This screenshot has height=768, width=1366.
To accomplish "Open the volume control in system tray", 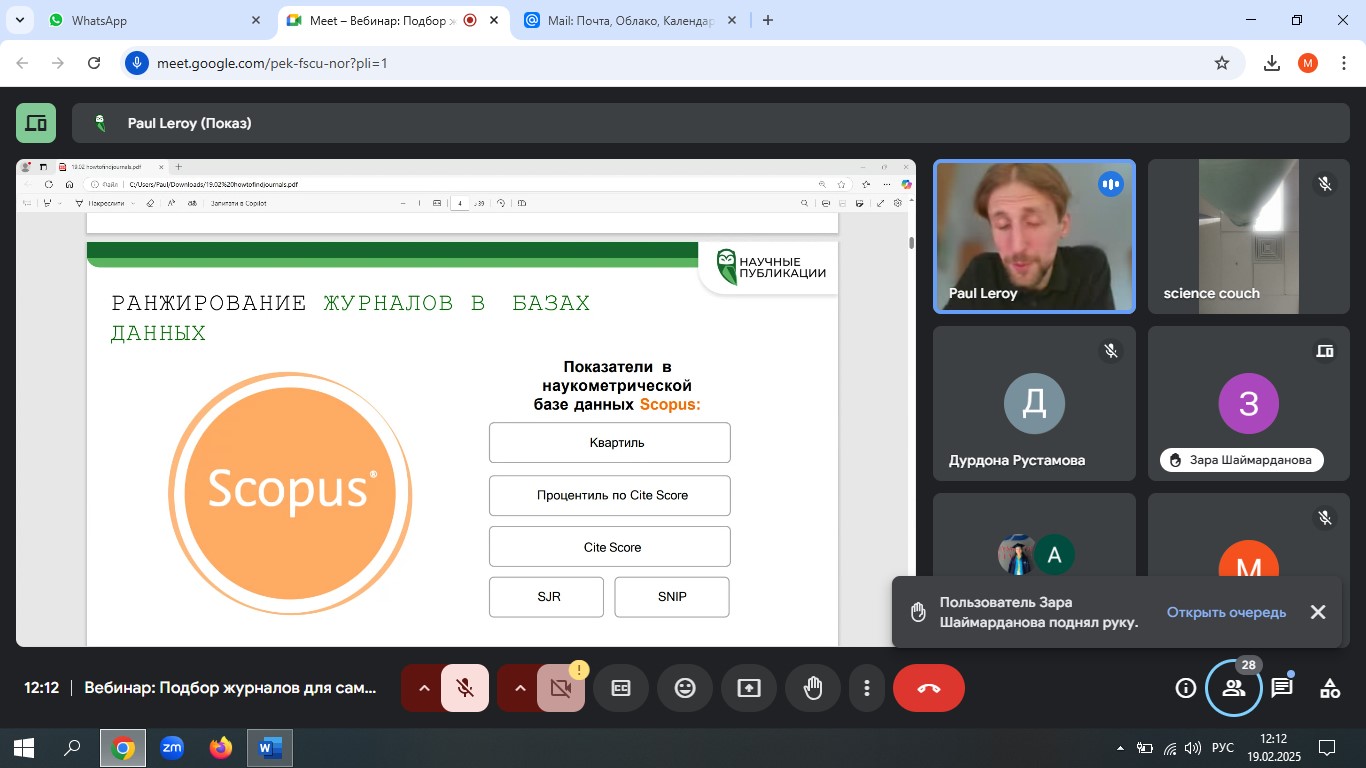I will click(1192, 748).
